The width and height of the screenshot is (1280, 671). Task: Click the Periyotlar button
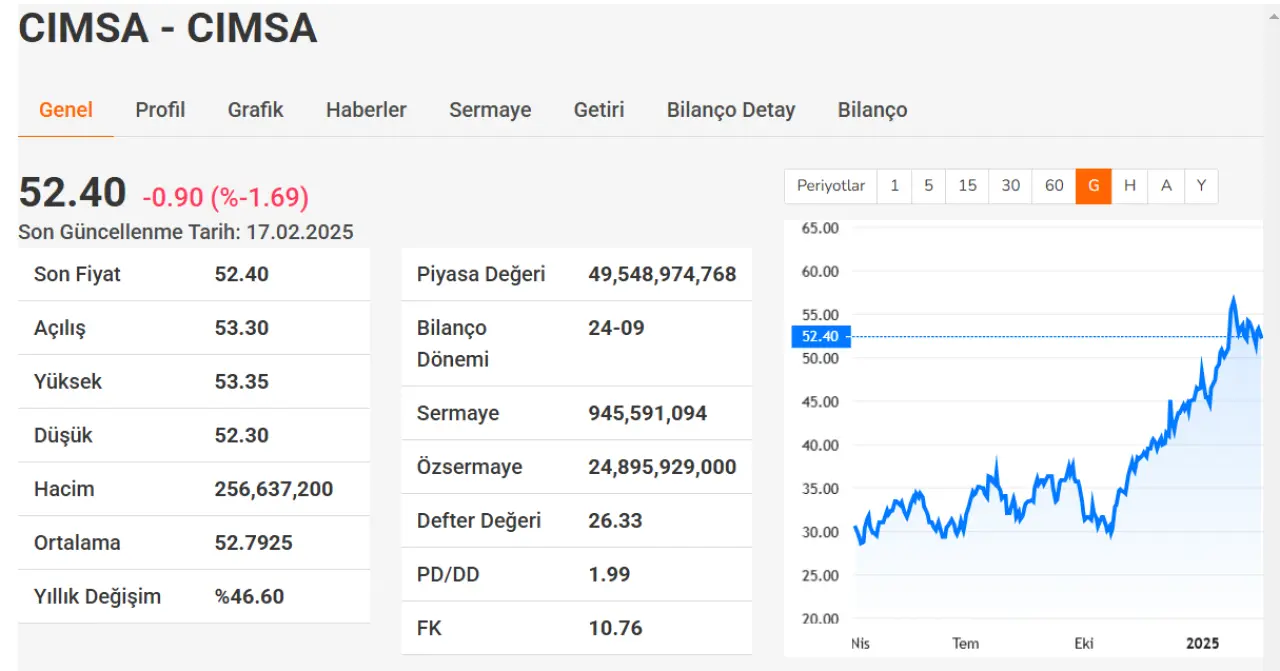tap(831, 186)
